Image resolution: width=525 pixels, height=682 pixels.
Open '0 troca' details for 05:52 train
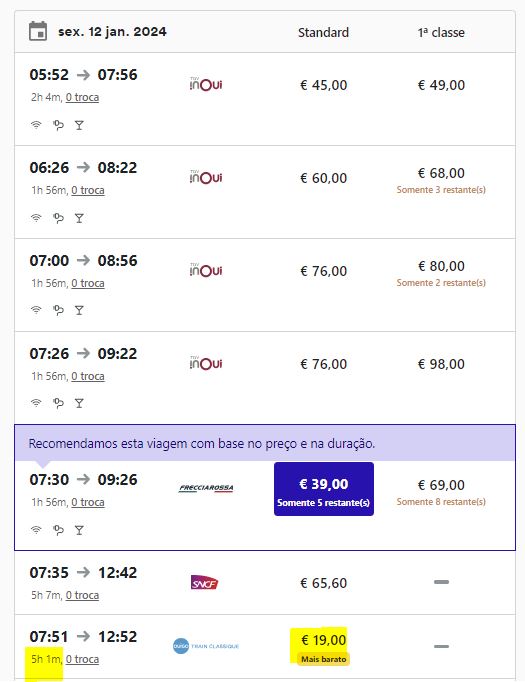(82, 97)
